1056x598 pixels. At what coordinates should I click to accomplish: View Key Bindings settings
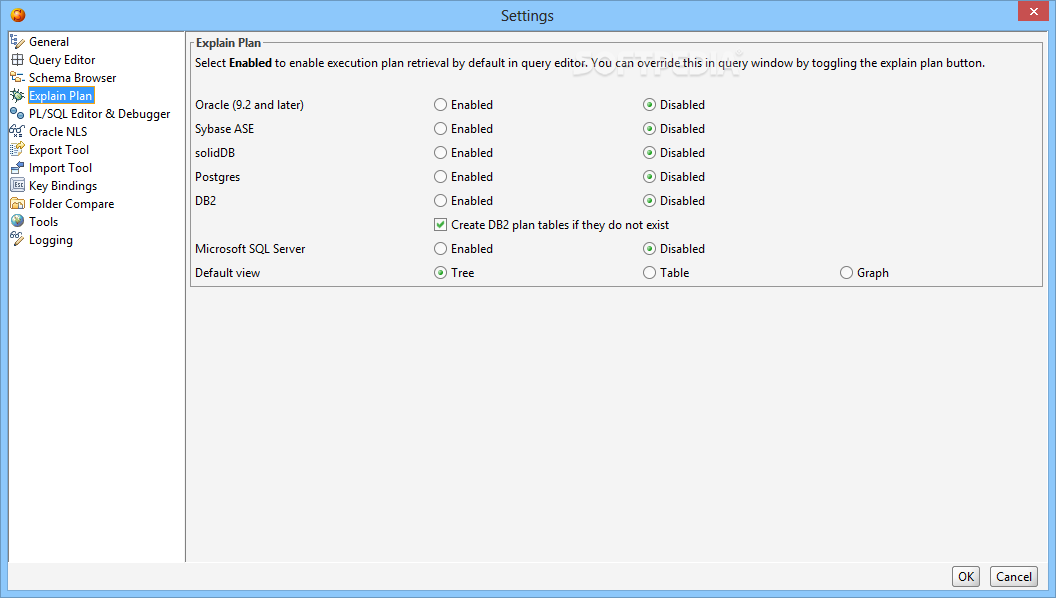(63, 186)
